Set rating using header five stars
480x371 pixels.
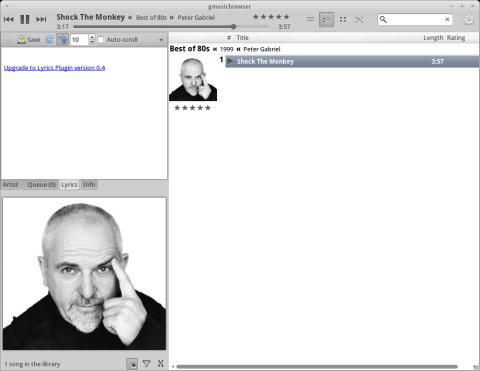point(271,17)
